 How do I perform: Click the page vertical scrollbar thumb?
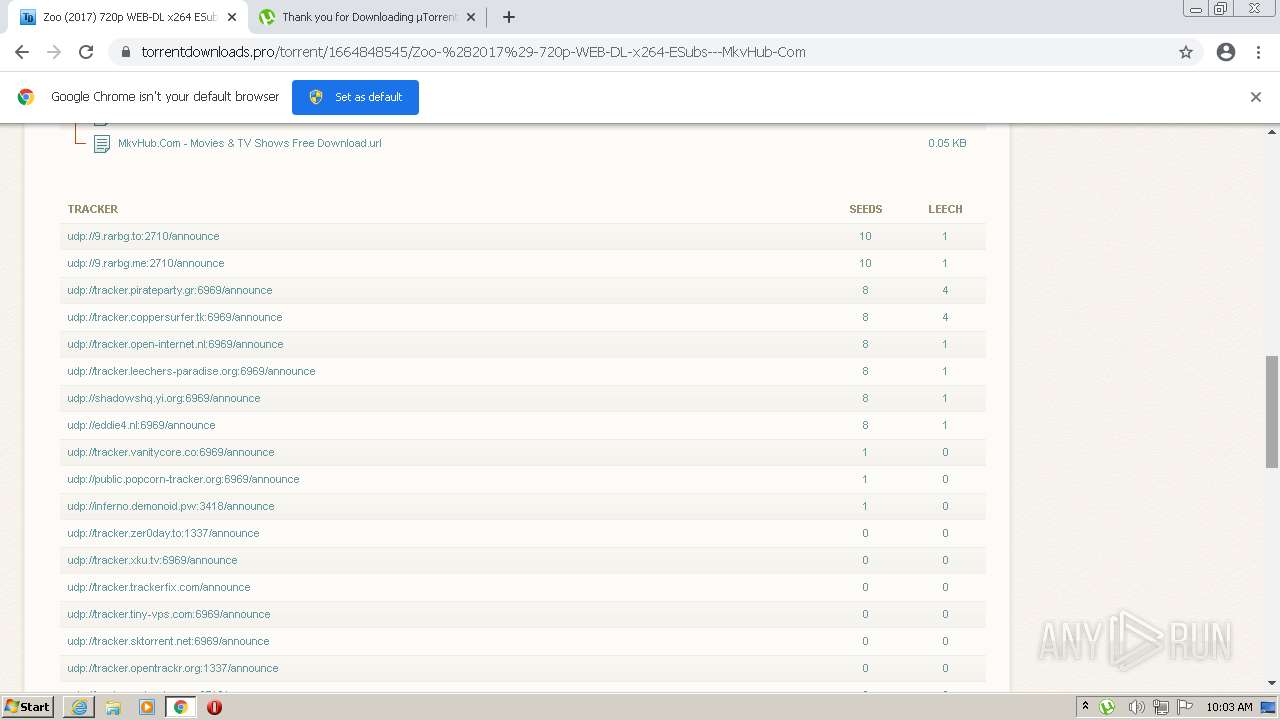click(1272, 411)
